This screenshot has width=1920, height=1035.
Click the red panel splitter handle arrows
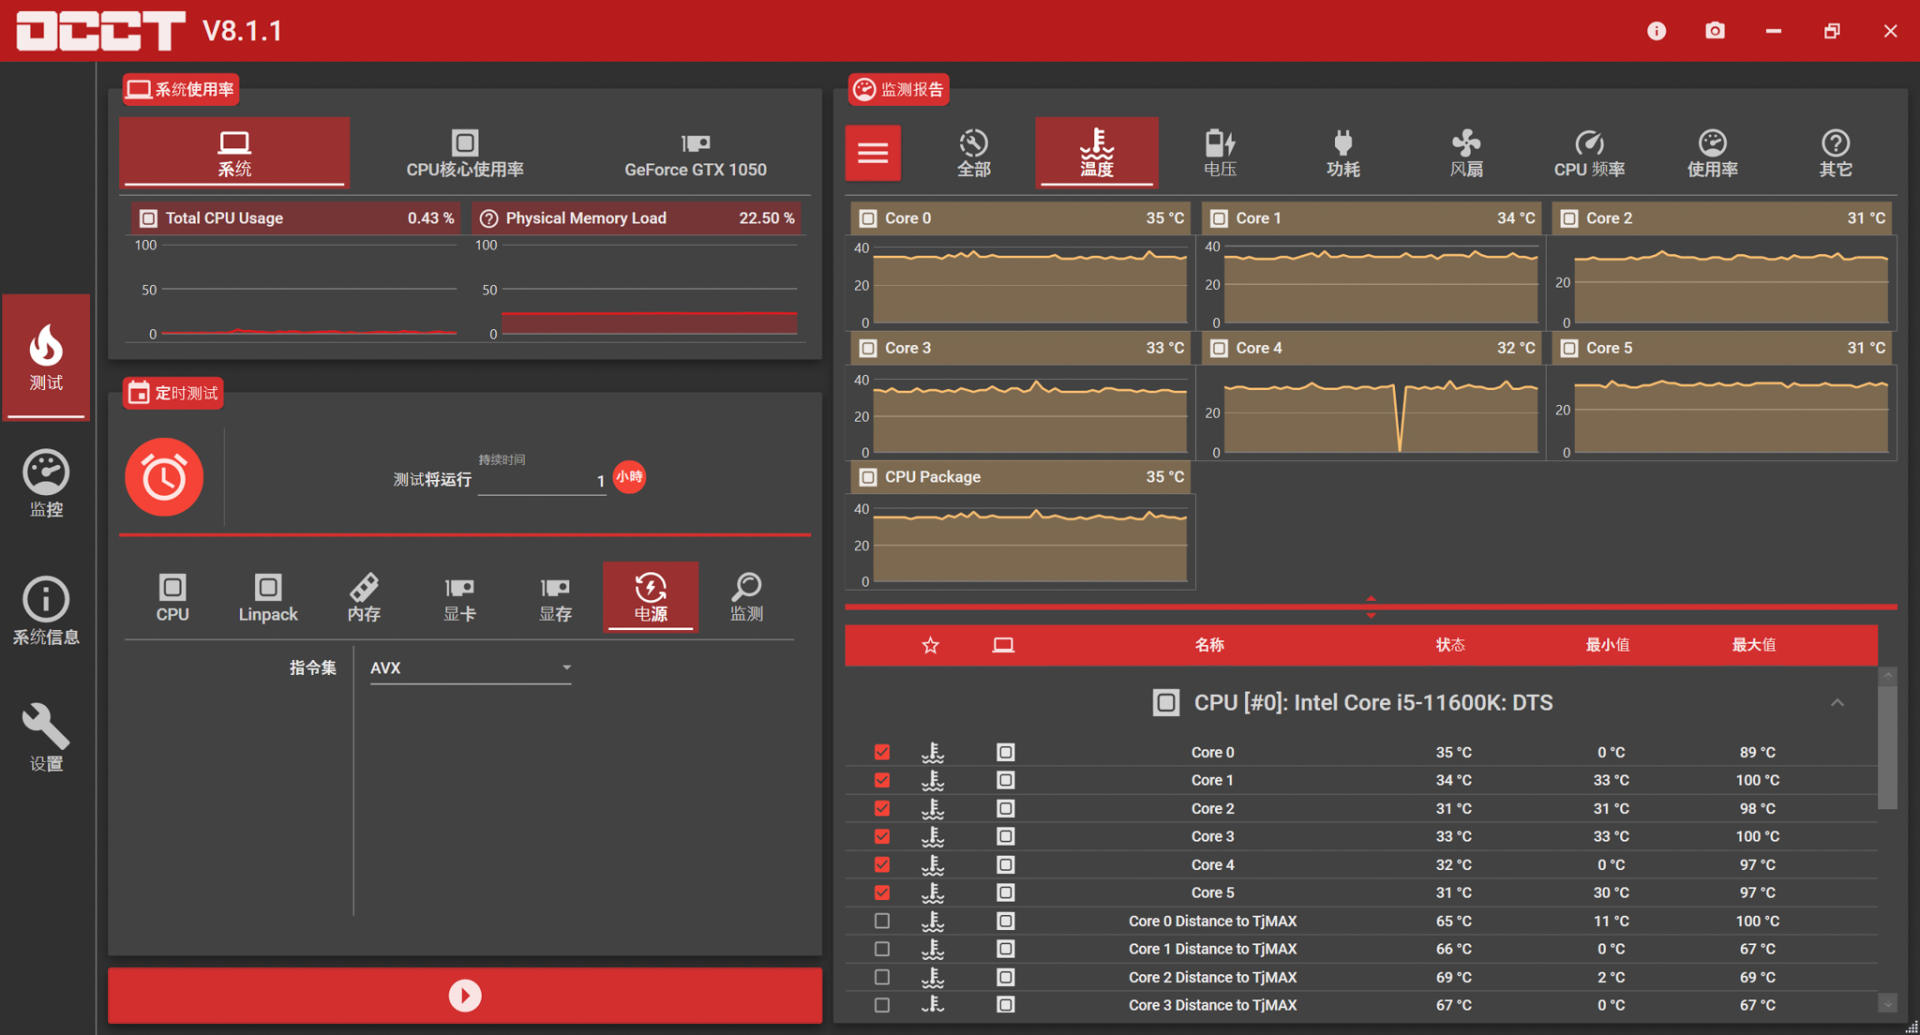[1371, 607]
